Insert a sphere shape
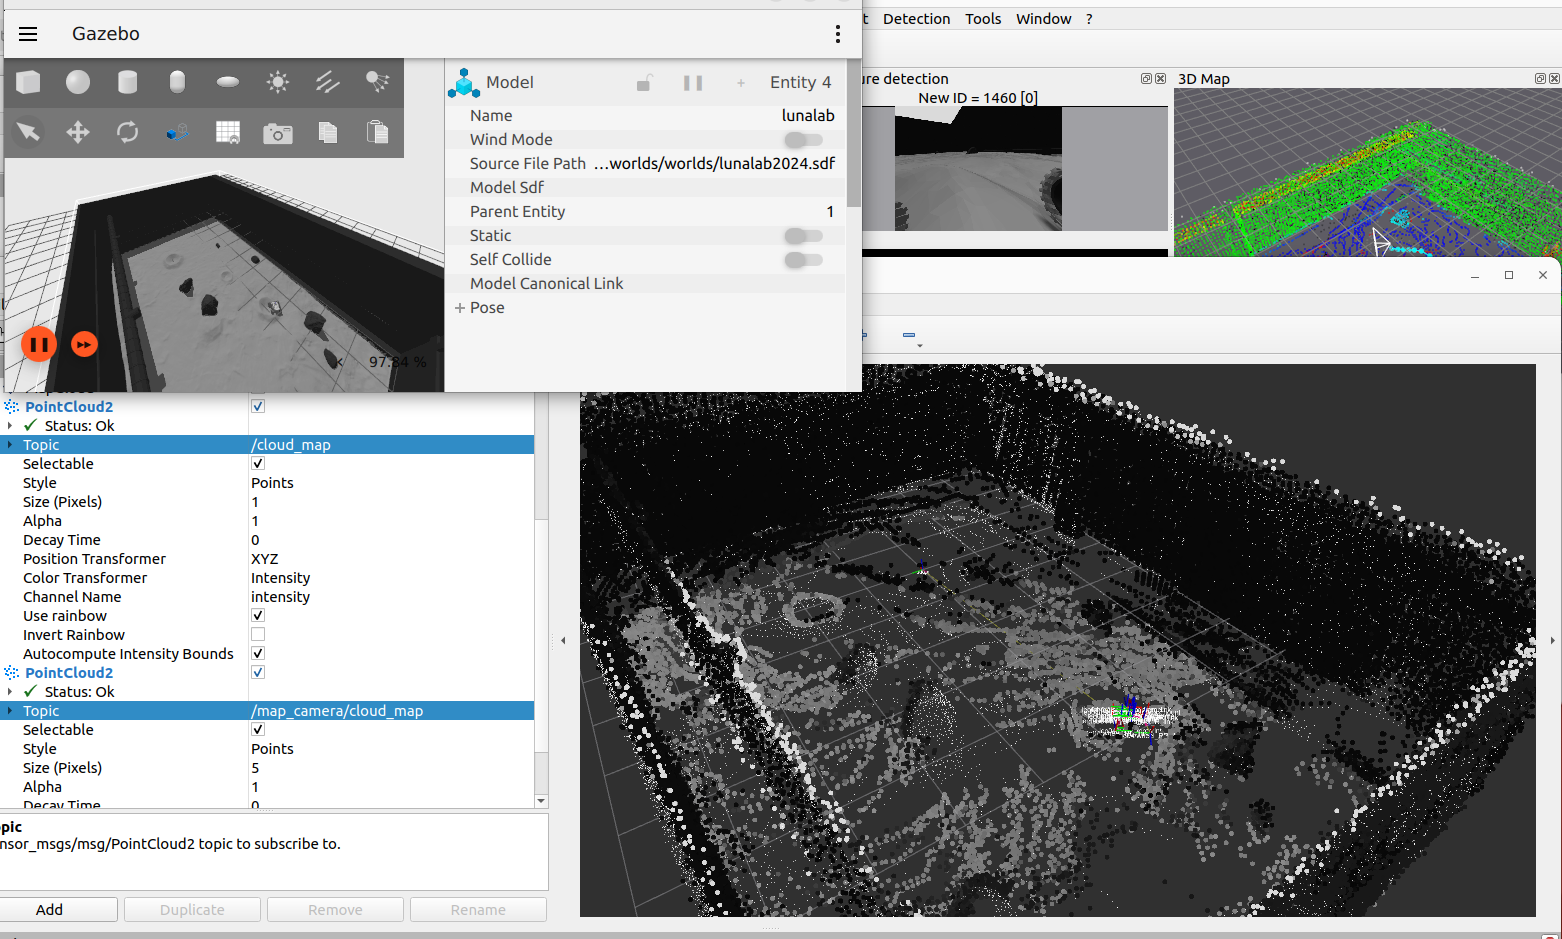 tap(78, 82)
